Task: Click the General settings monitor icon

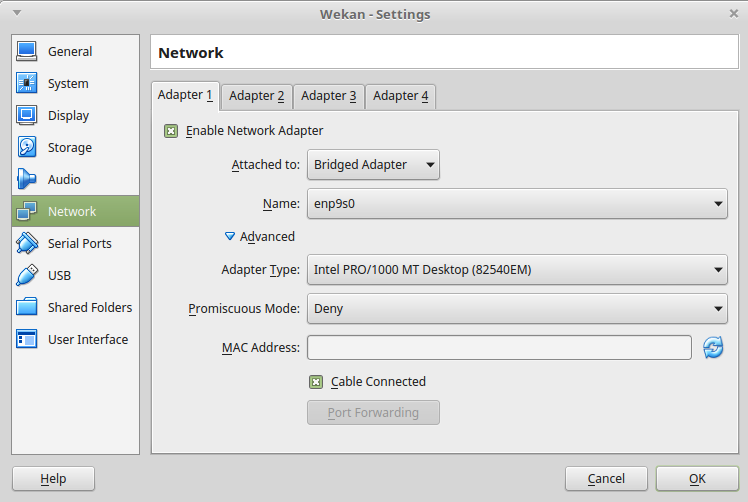Action: pos(27,52)
